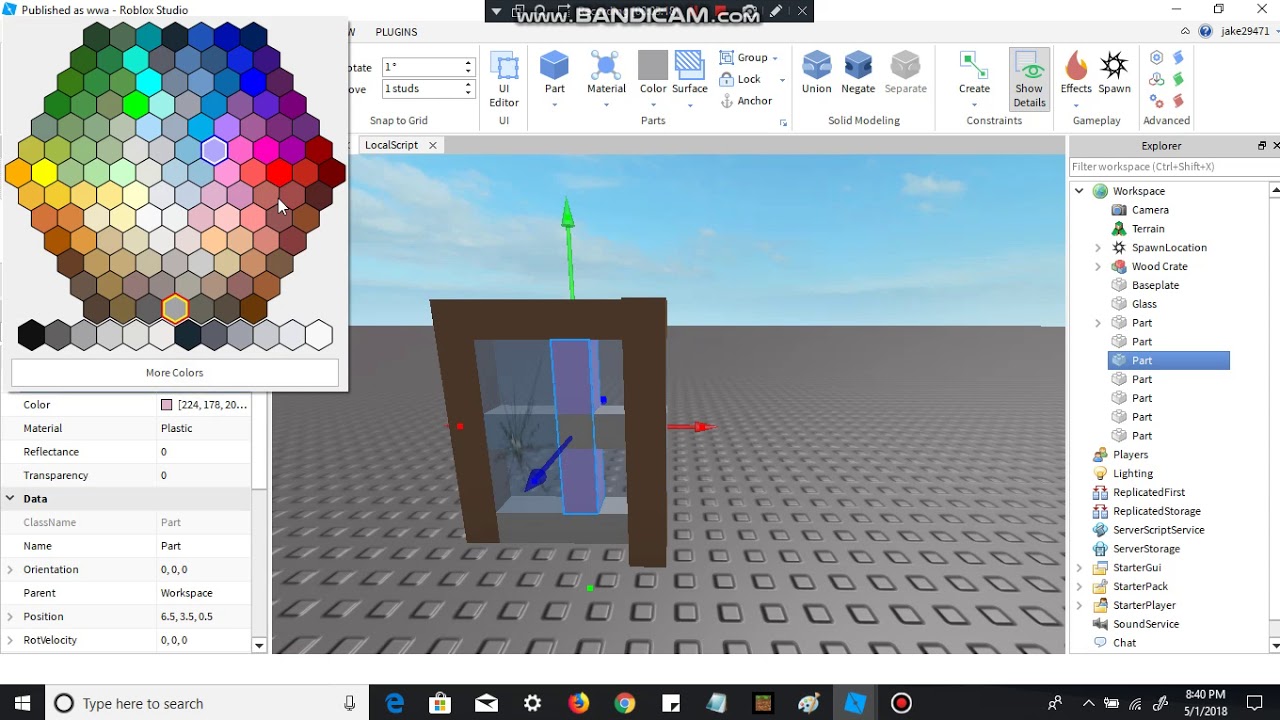1280x720 pixels.
Task: Pick the white hexagon in the grayscale row
Action: pos(319,335)
